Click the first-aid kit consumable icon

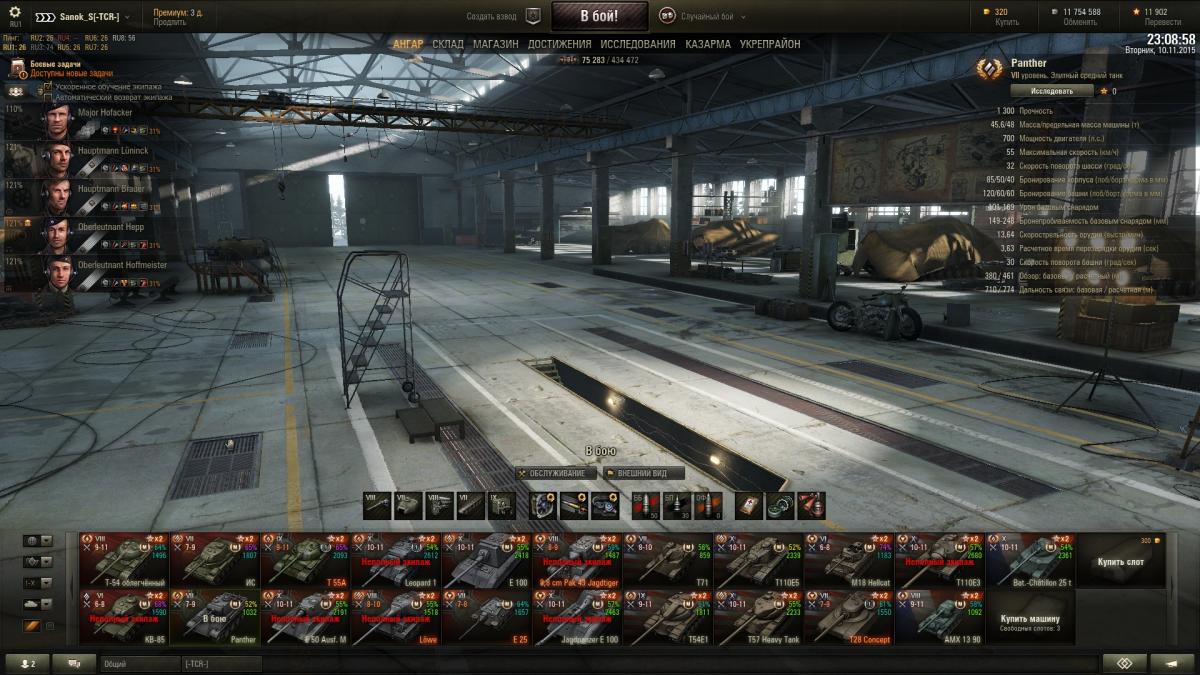coord(749,506)
